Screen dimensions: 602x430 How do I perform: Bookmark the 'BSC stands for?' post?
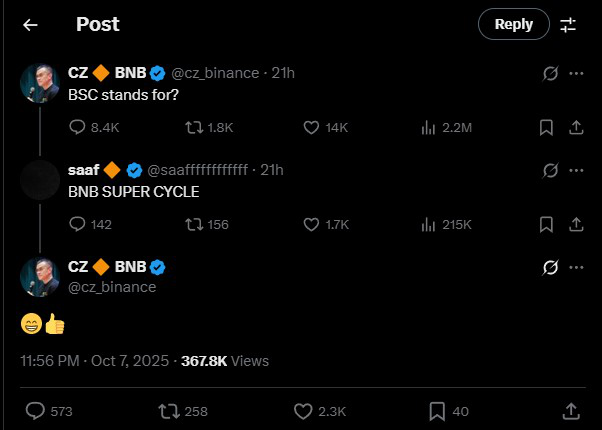tap(546, 127)
